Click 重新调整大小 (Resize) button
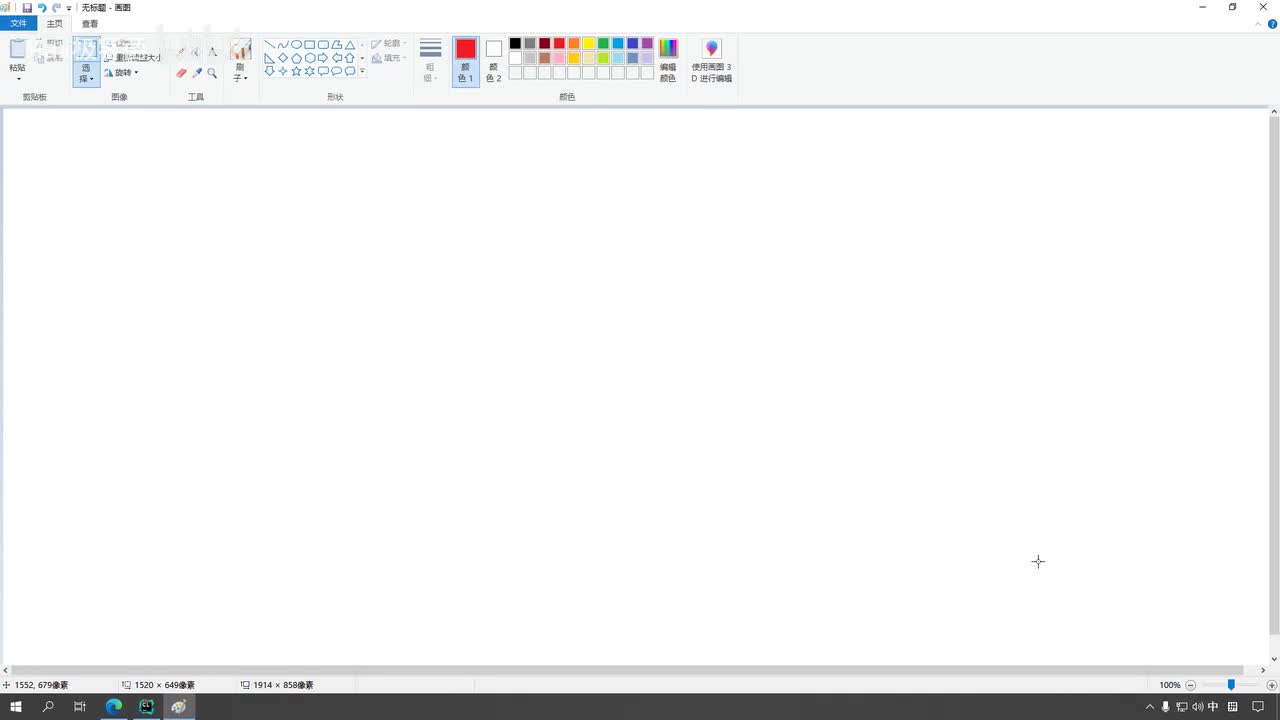 (132, 58)
